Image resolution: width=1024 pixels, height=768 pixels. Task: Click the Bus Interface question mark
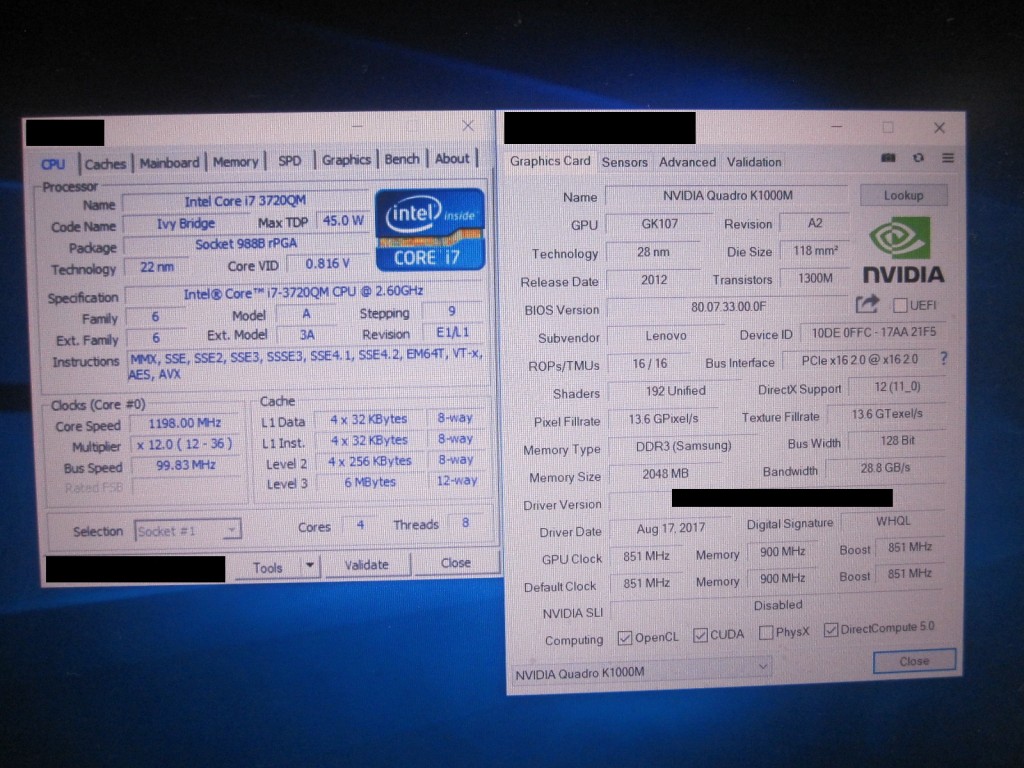pyautogui.click(x=943, y=359)
